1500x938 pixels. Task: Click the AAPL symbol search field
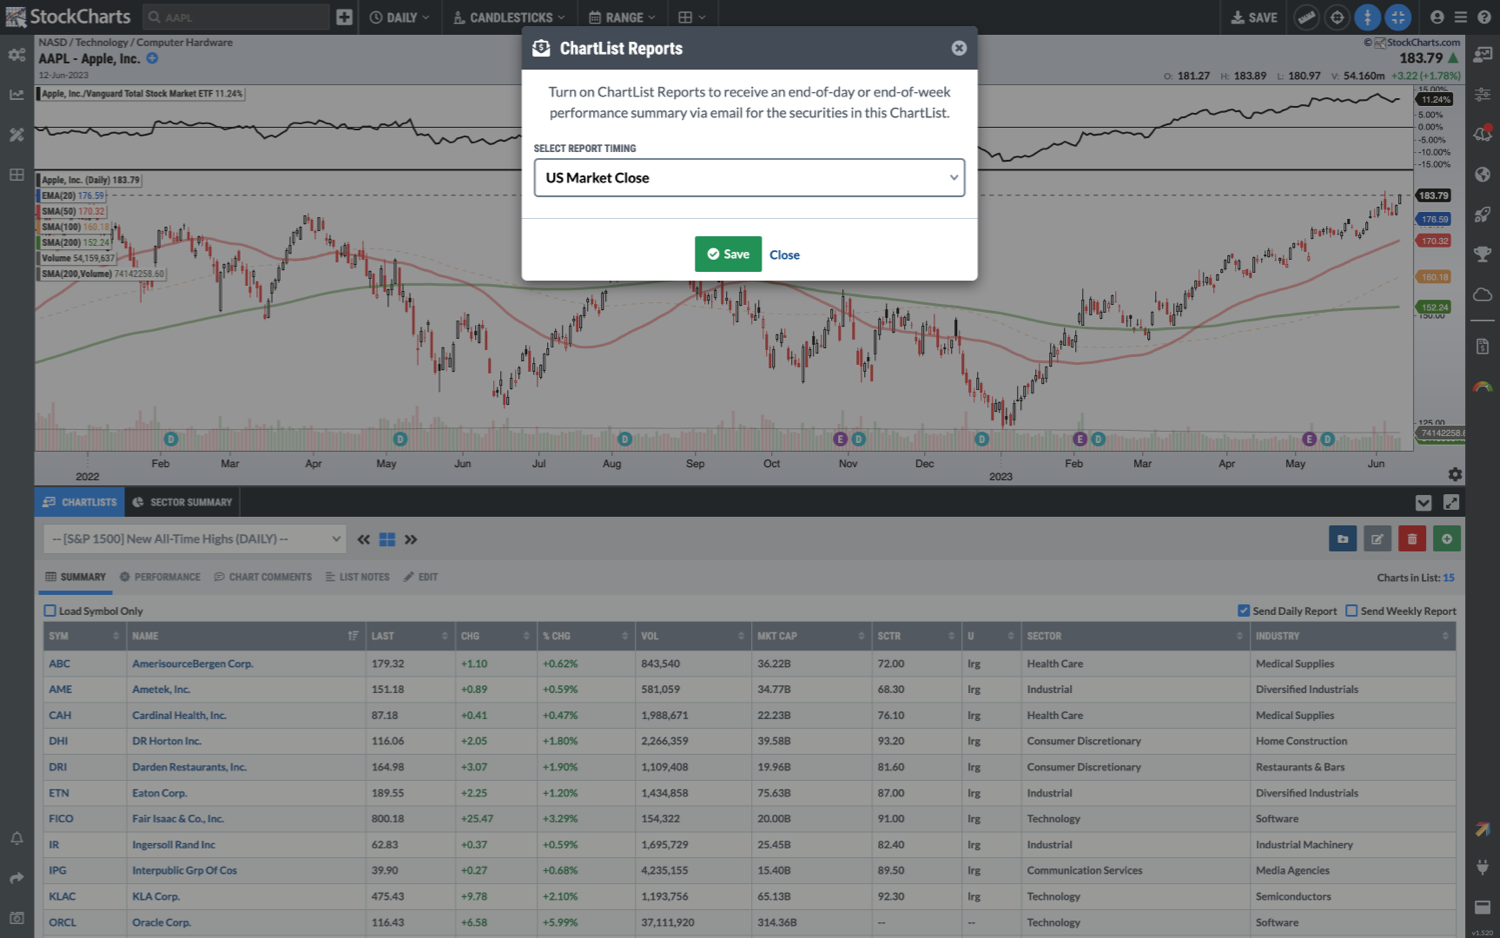point(240,17)
